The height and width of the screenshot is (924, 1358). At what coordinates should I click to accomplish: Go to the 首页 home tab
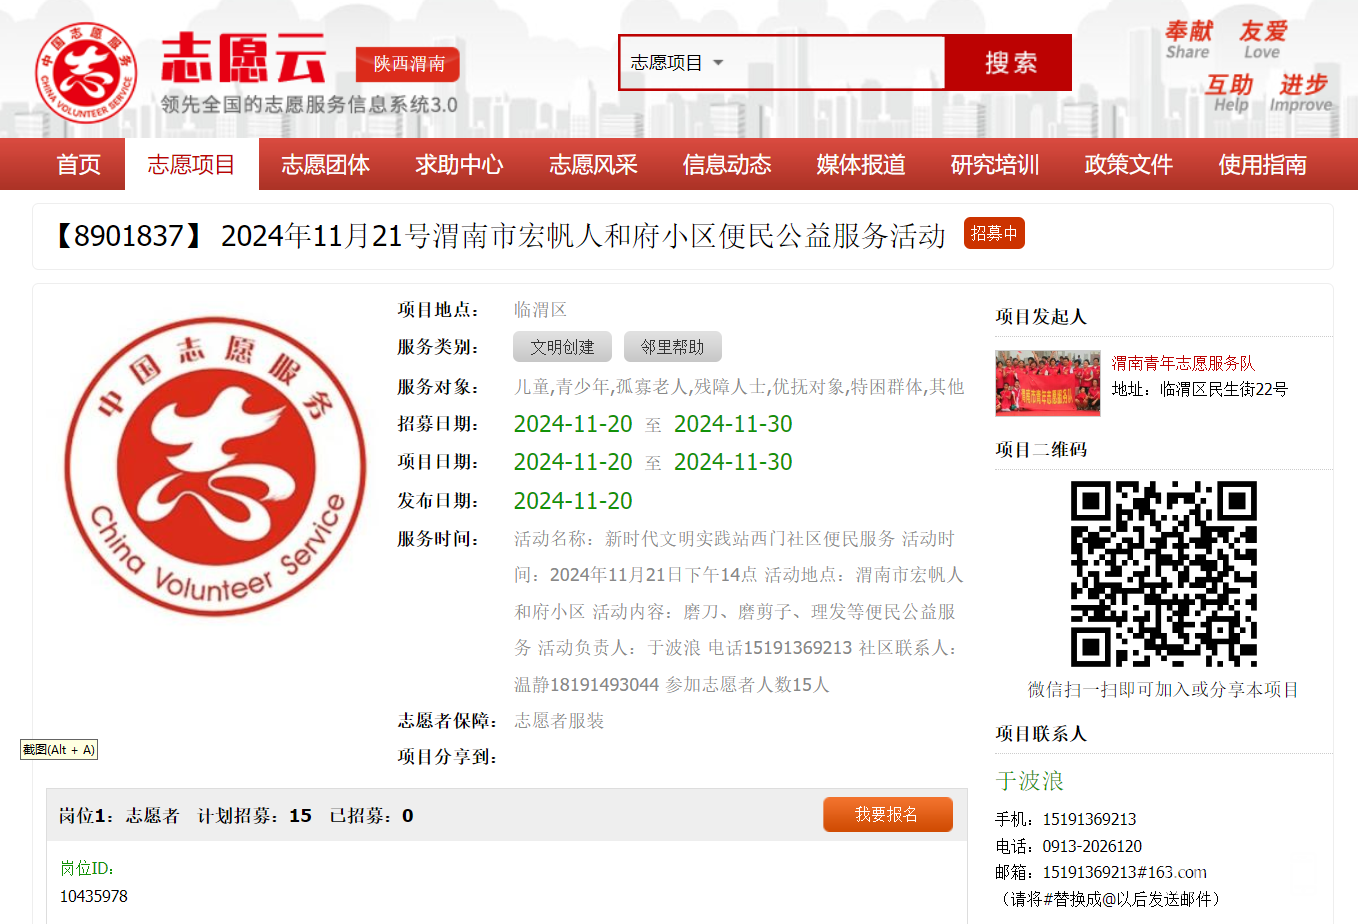pyautogui.click(x=78, y=165)
